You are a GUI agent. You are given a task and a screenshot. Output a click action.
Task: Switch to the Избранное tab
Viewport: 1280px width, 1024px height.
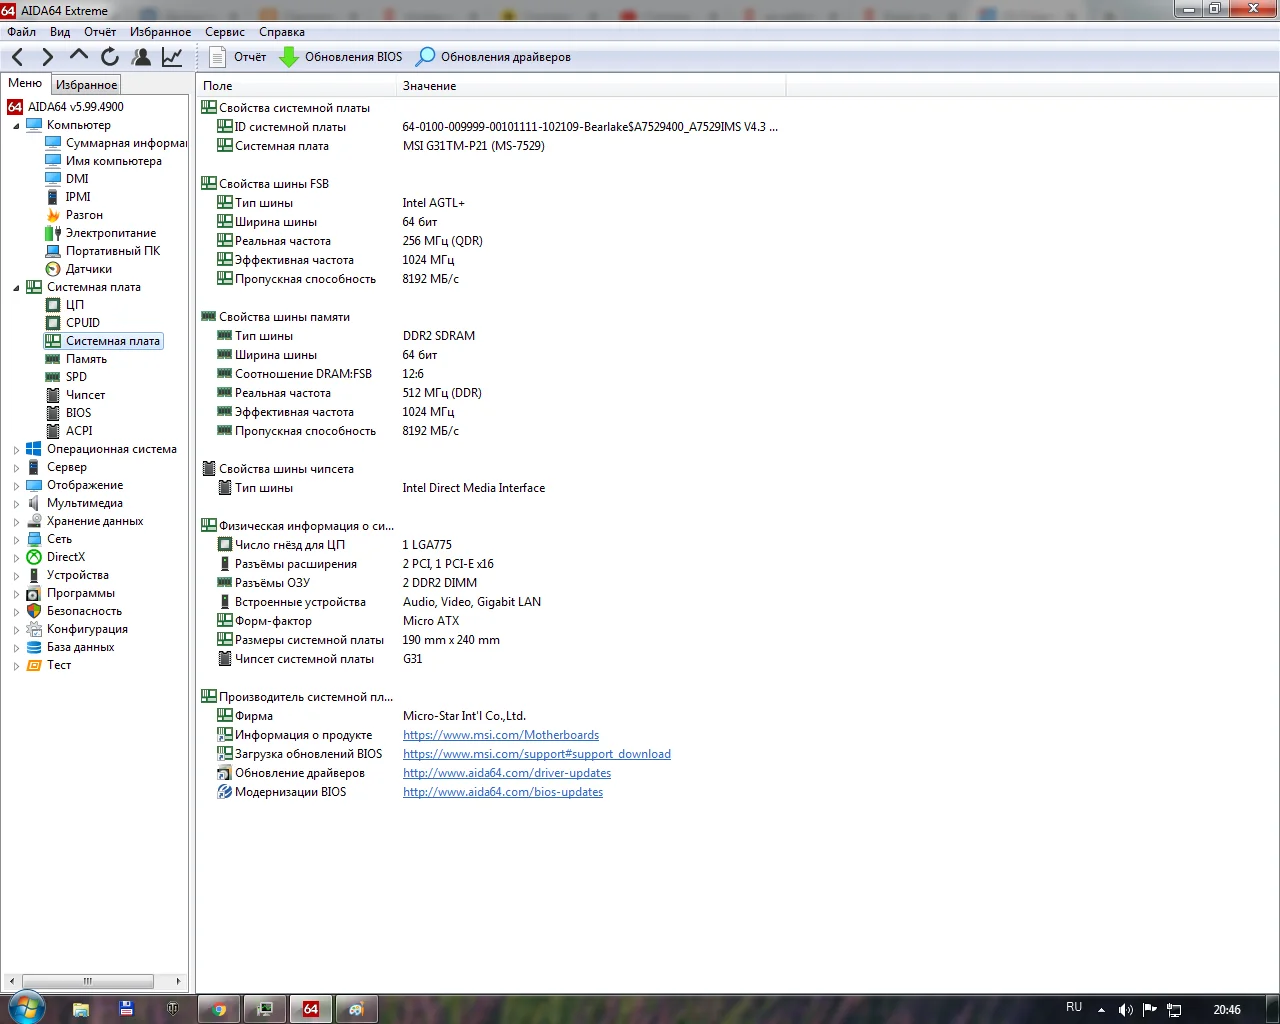tap(86, 85)
